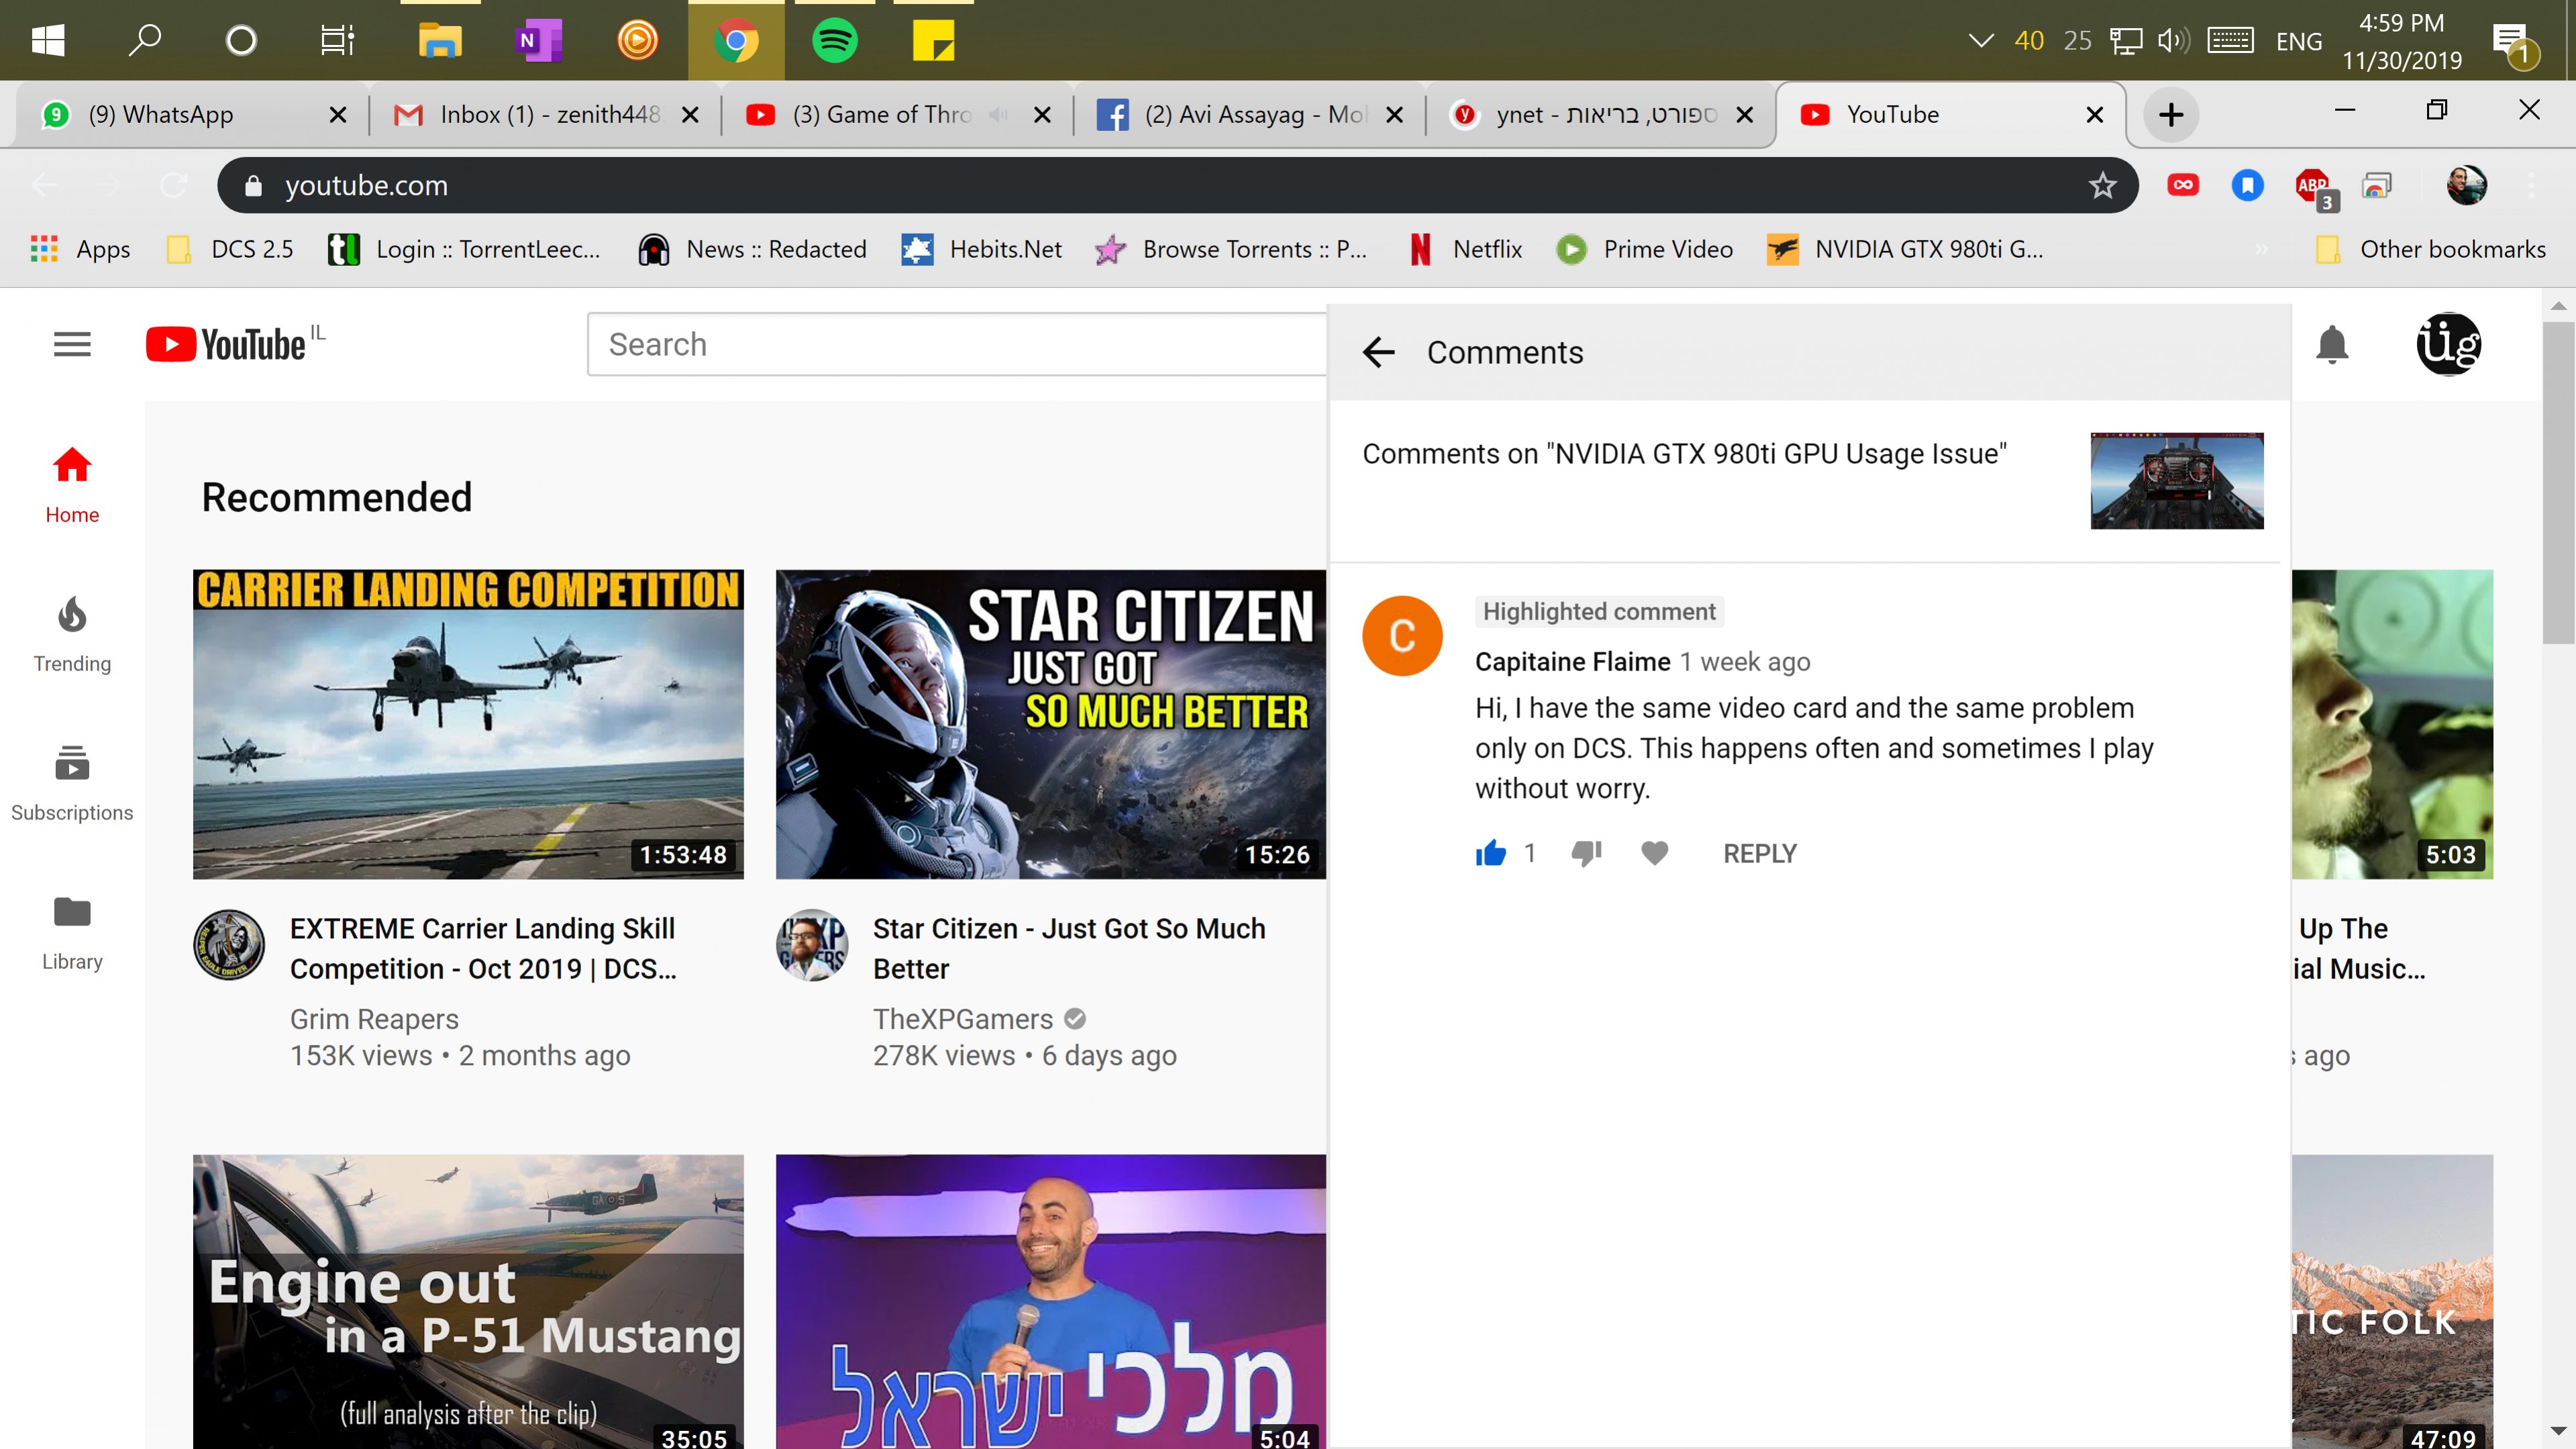This screenshot has height=1449, width=2576.
Task: Open the Engine out P-51 Mustang thumbnail
Action: (x=468, y=1301)
